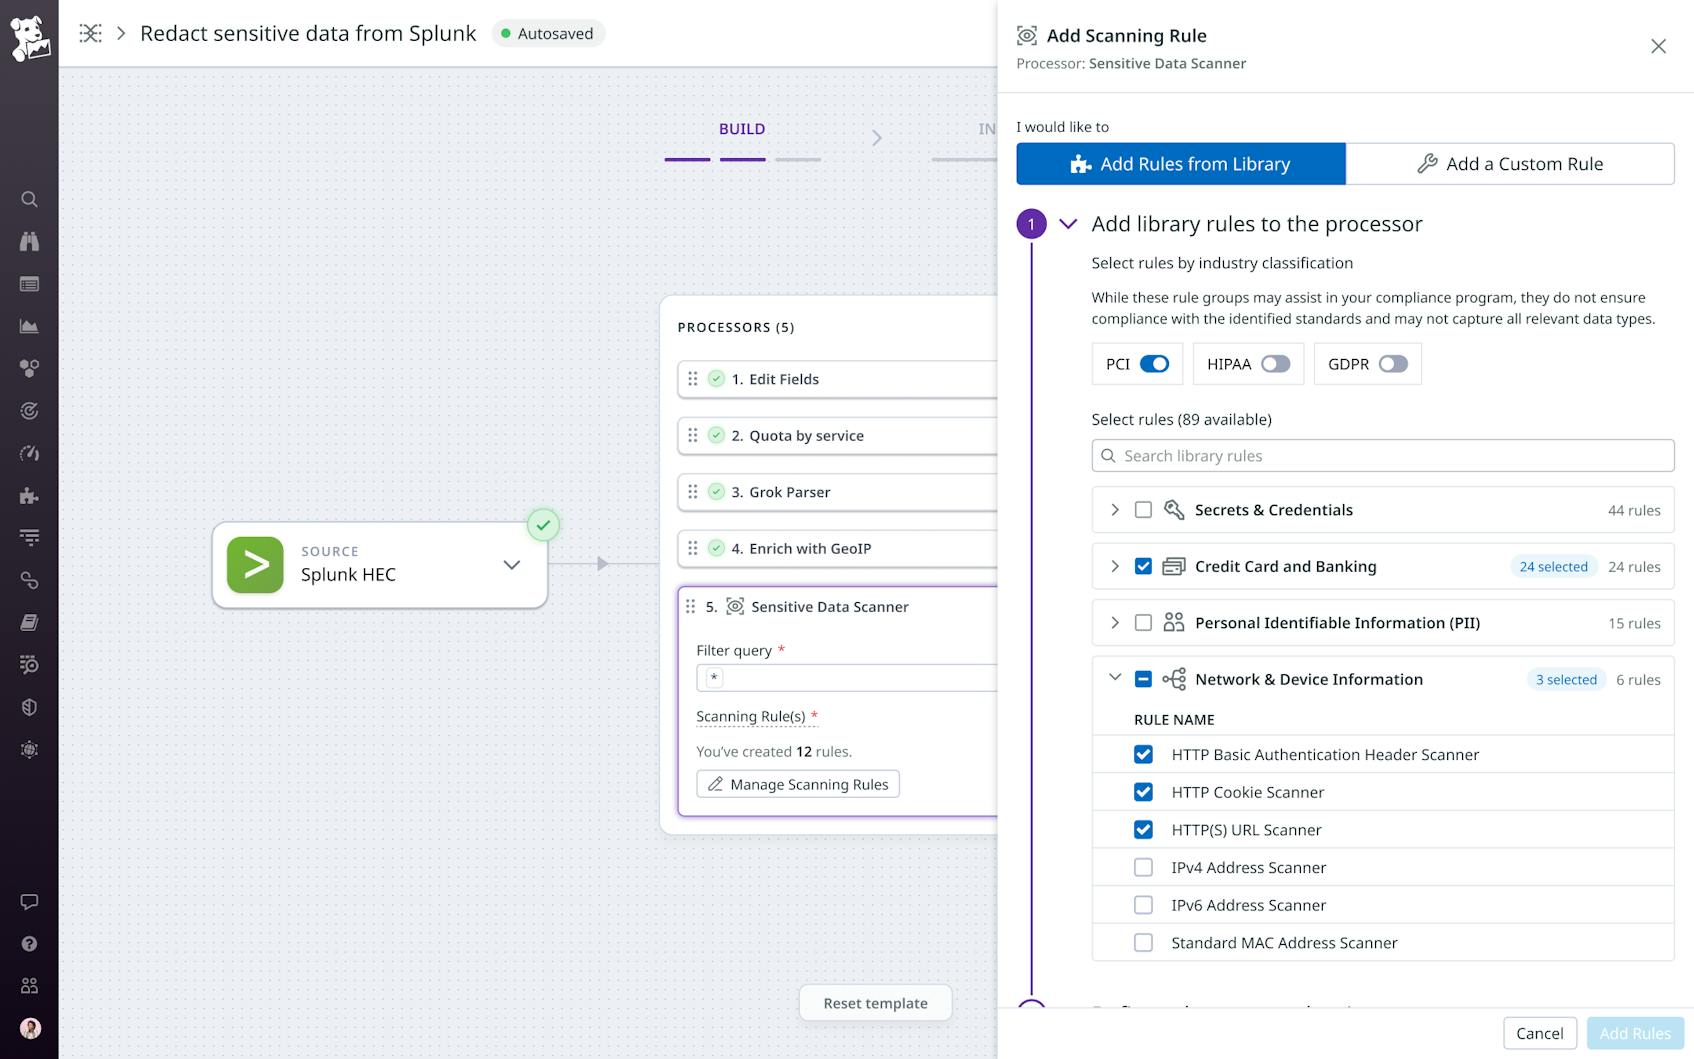The width and height of the screenshot is (1694, 1059).
Task: Open the Integrations puzzle-piece icon
Action: pos(29,495)
